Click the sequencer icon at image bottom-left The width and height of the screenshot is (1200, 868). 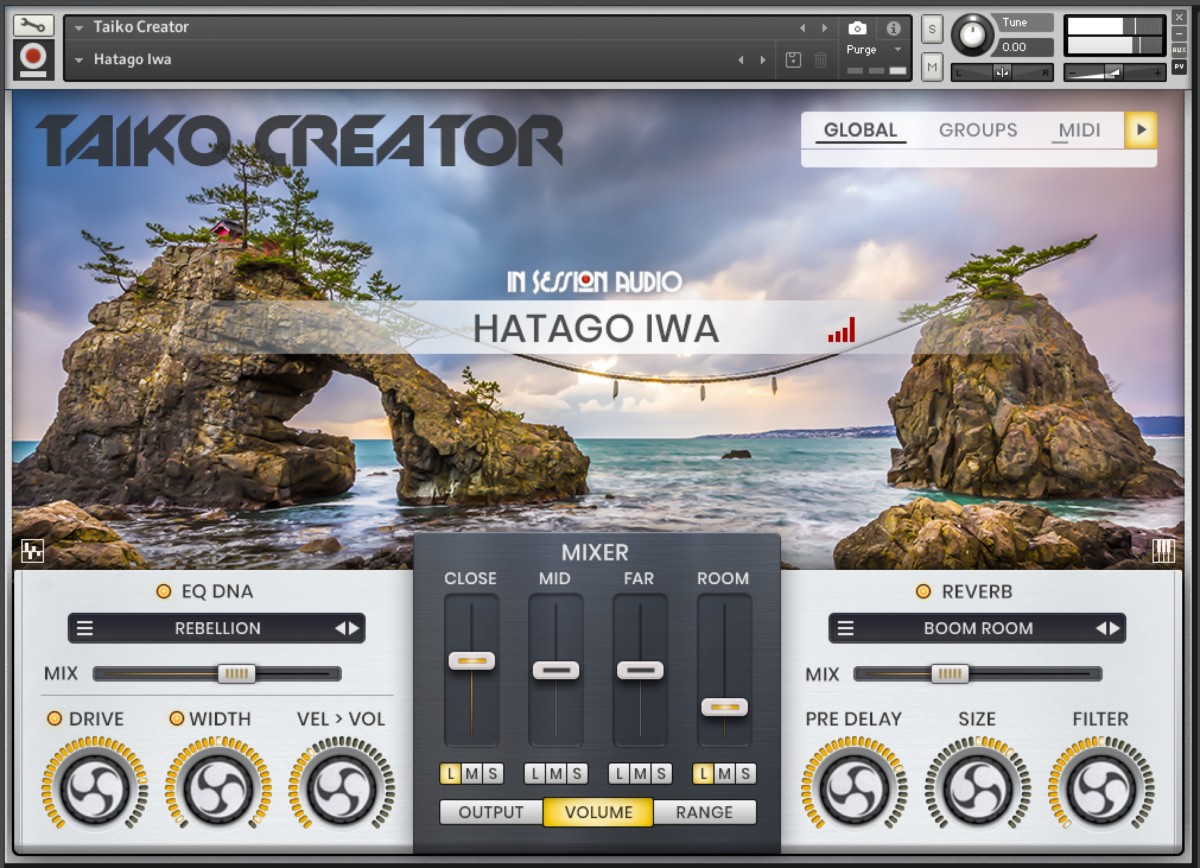point(33,551)
